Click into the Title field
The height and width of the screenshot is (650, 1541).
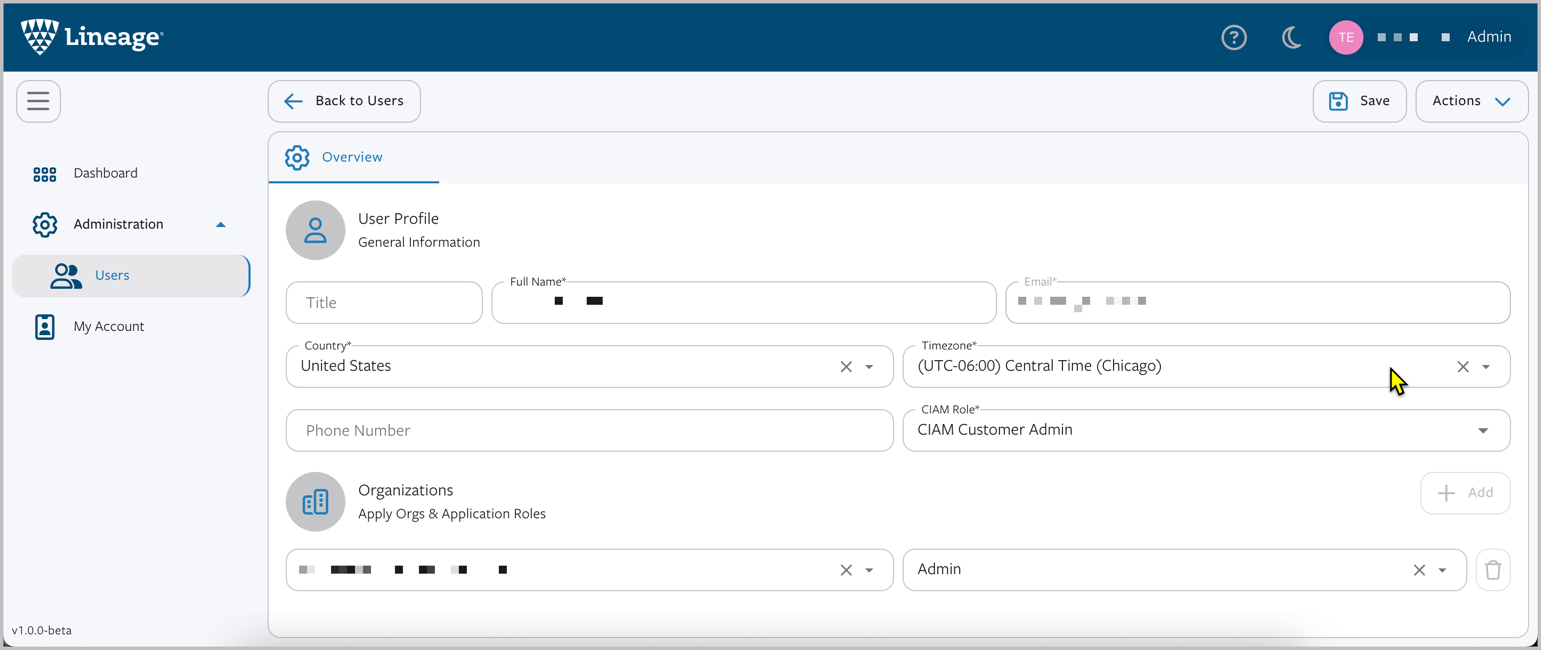click(x=384, y=303)
